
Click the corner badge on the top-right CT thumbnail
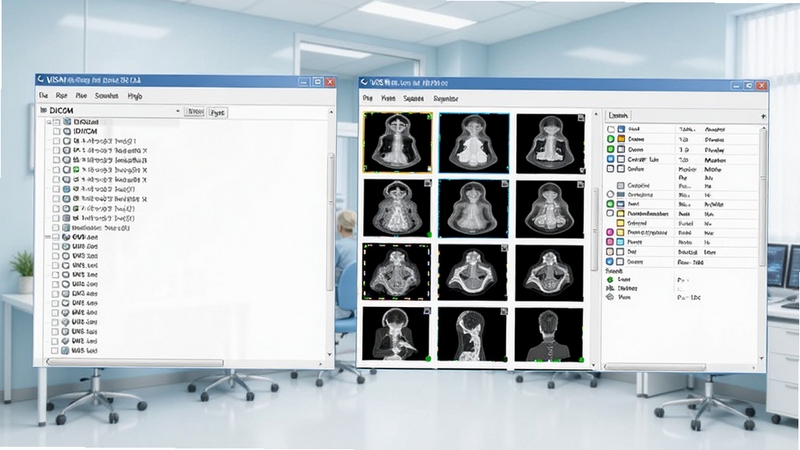coord(581,118)
